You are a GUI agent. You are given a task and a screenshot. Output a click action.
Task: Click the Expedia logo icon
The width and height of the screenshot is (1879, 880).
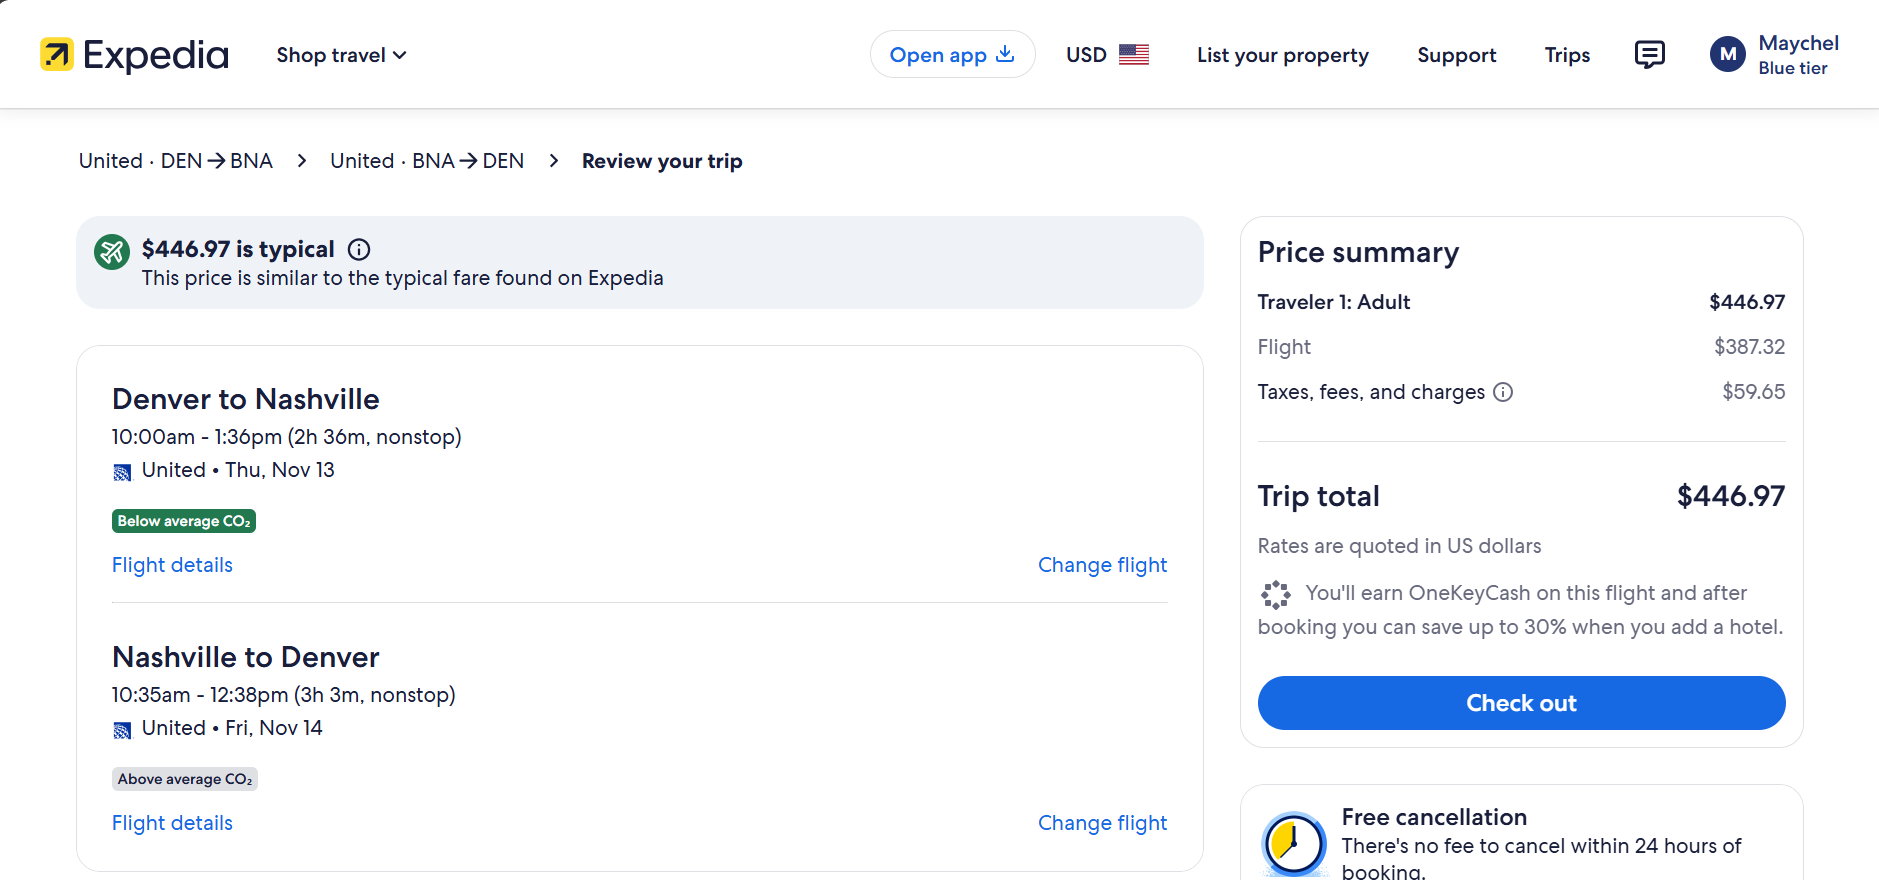[x=57, y=55]
